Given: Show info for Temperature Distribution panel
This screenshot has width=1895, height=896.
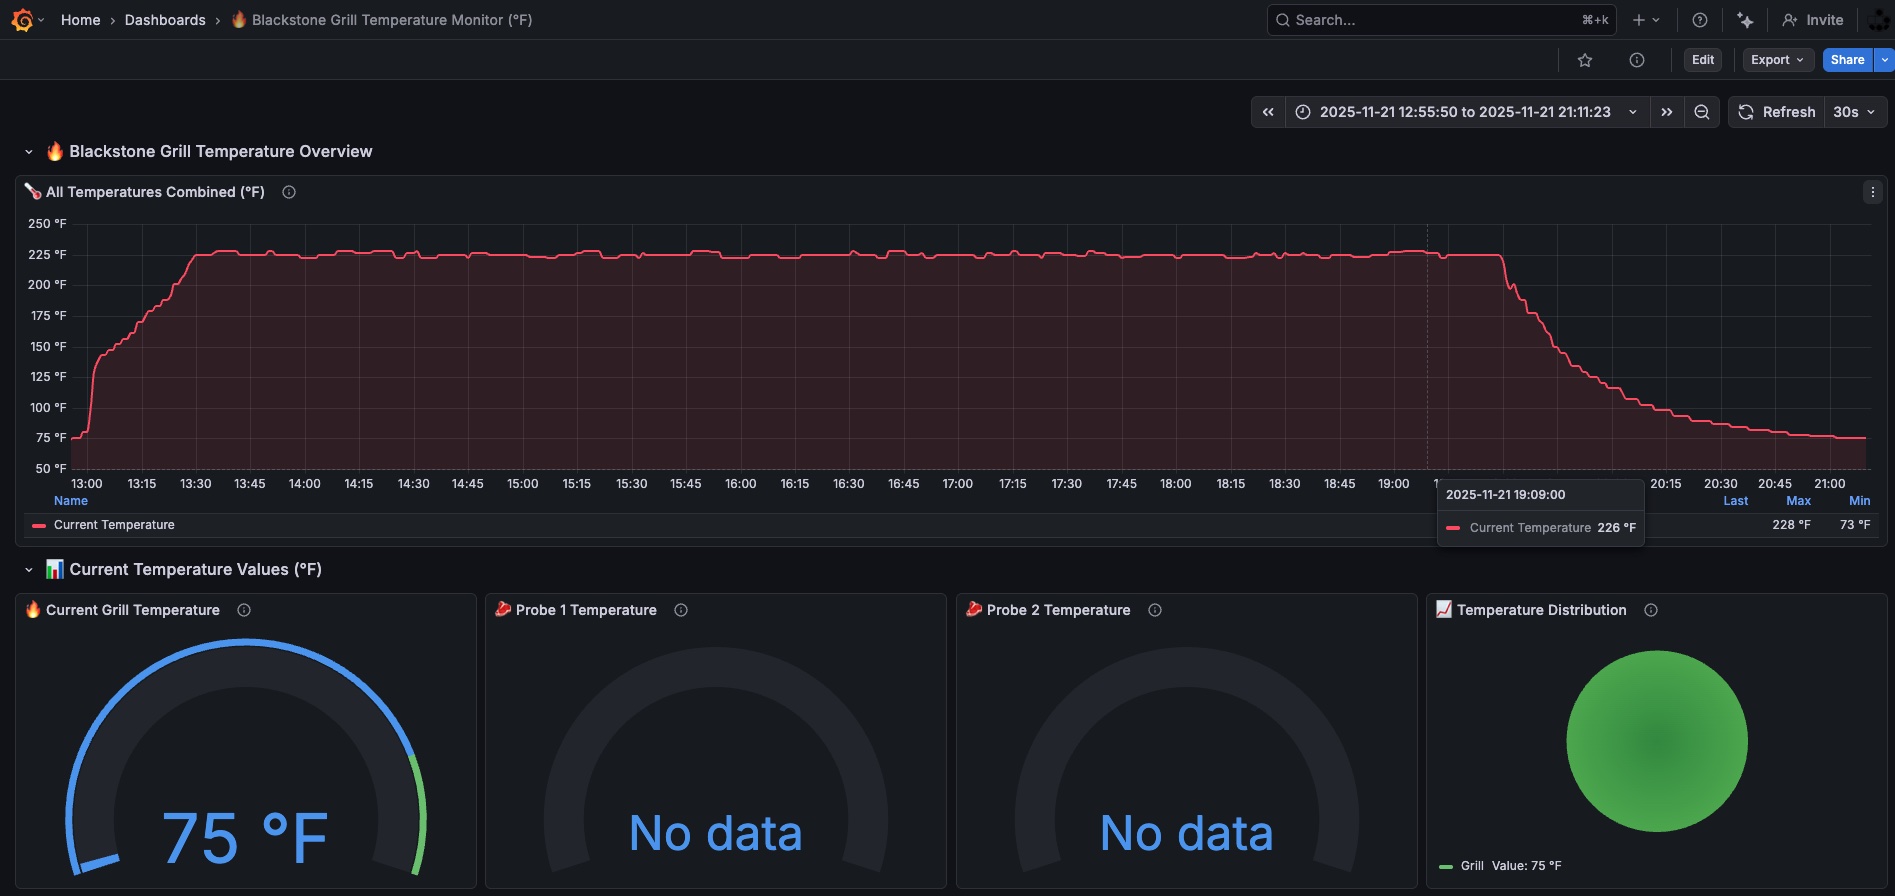Looking at the screenshot, I should [x=1651, y=610].
